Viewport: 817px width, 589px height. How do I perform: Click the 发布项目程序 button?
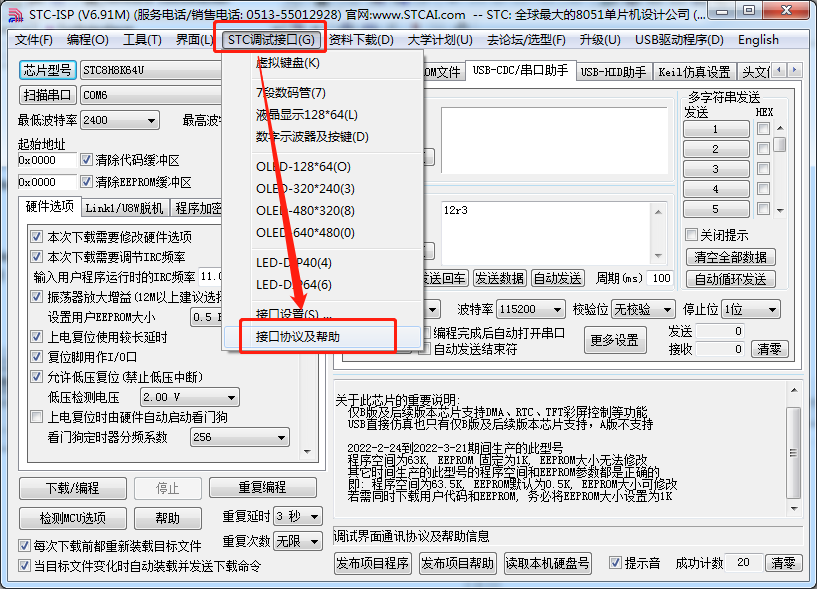[373, 563]
